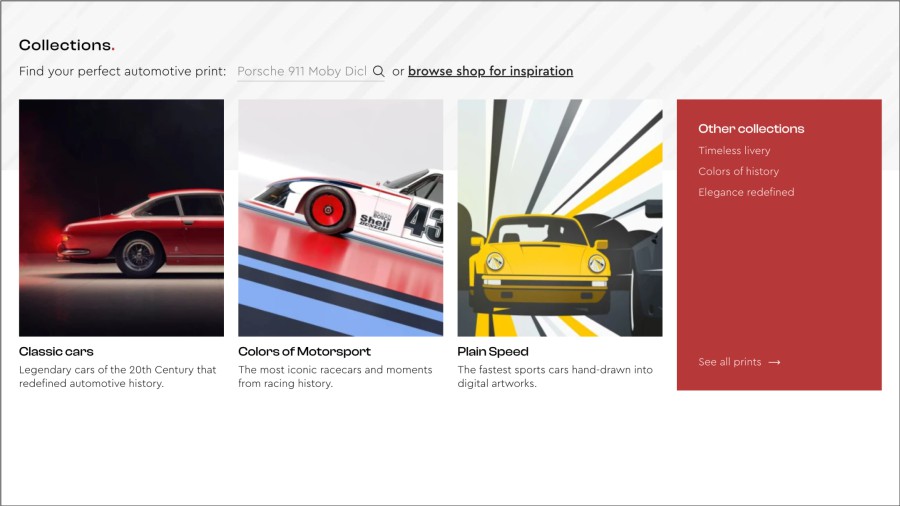Click the arrow beside See all prints
Viewport: 900px width, 506px height.
pos(774,362)
